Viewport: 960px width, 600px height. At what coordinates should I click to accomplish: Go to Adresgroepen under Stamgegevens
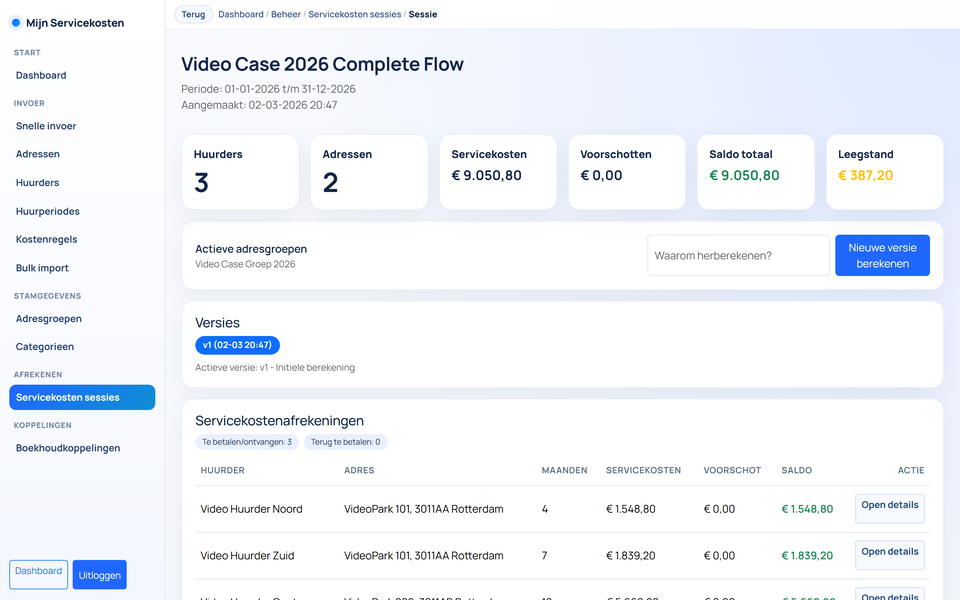pyautogui.click(x=49, y=319)
